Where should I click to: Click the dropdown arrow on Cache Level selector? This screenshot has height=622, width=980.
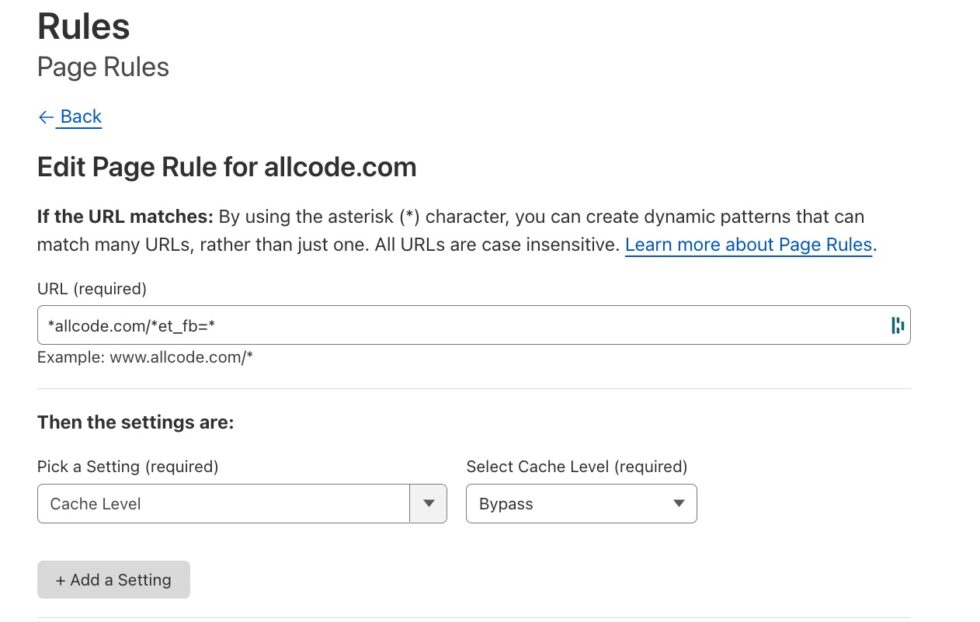pyautogui.click(x=430, y=503)
